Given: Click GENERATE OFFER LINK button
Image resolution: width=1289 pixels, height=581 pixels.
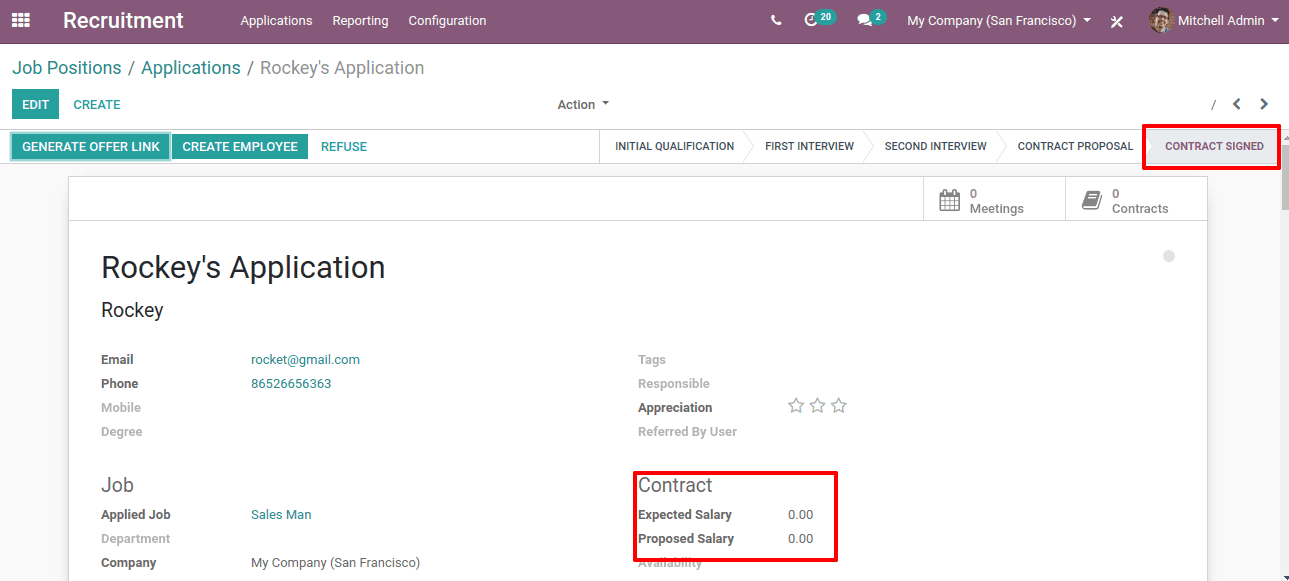Looking at the screenshot, I should click(x=91, y=146).
